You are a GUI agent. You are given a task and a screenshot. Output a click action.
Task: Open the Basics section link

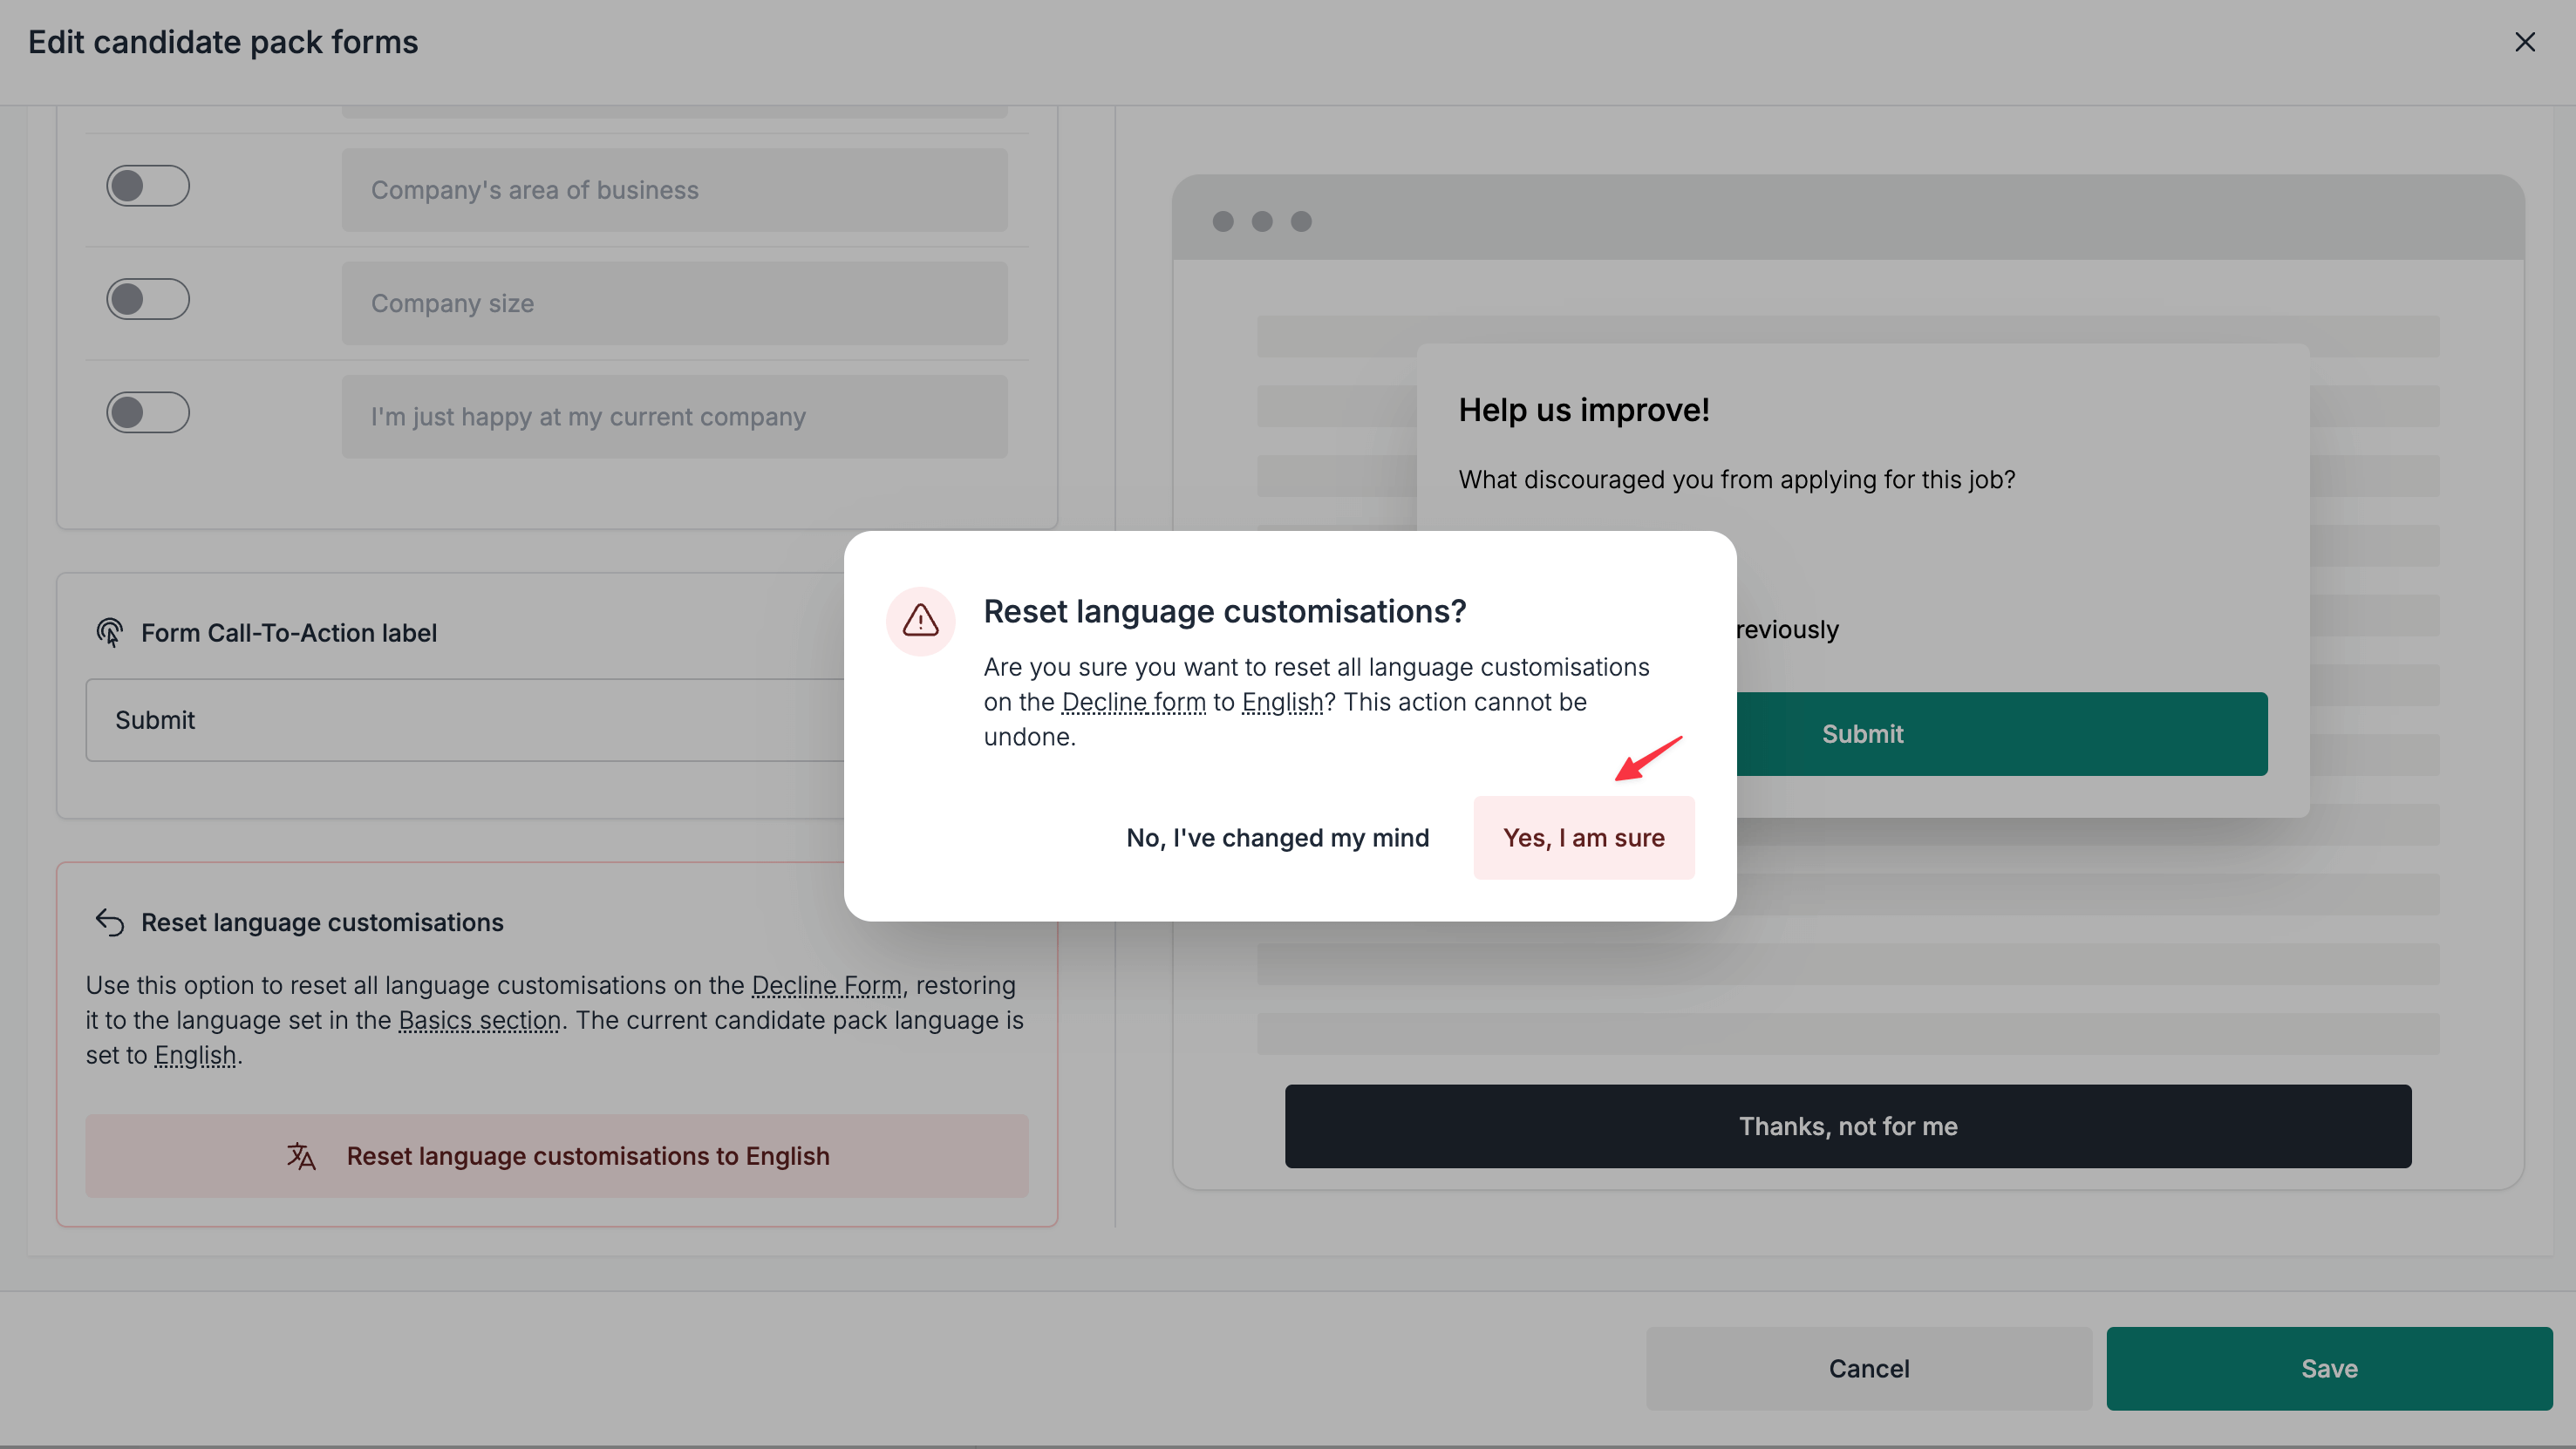(479, 1020)
